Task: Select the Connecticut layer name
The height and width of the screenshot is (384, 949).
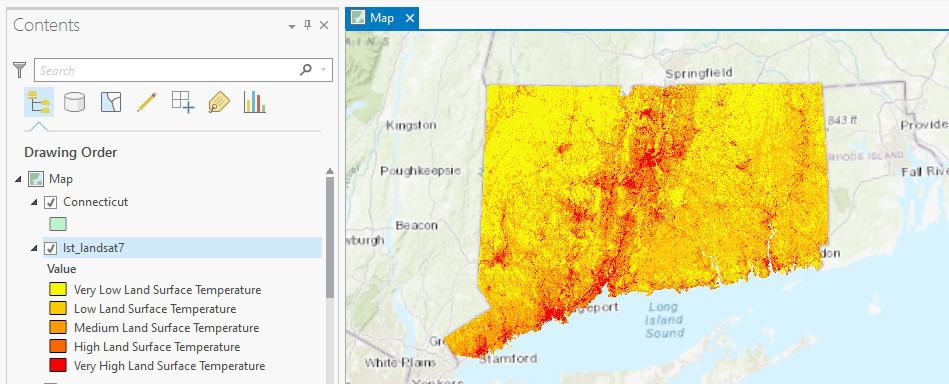Action: 96,202
